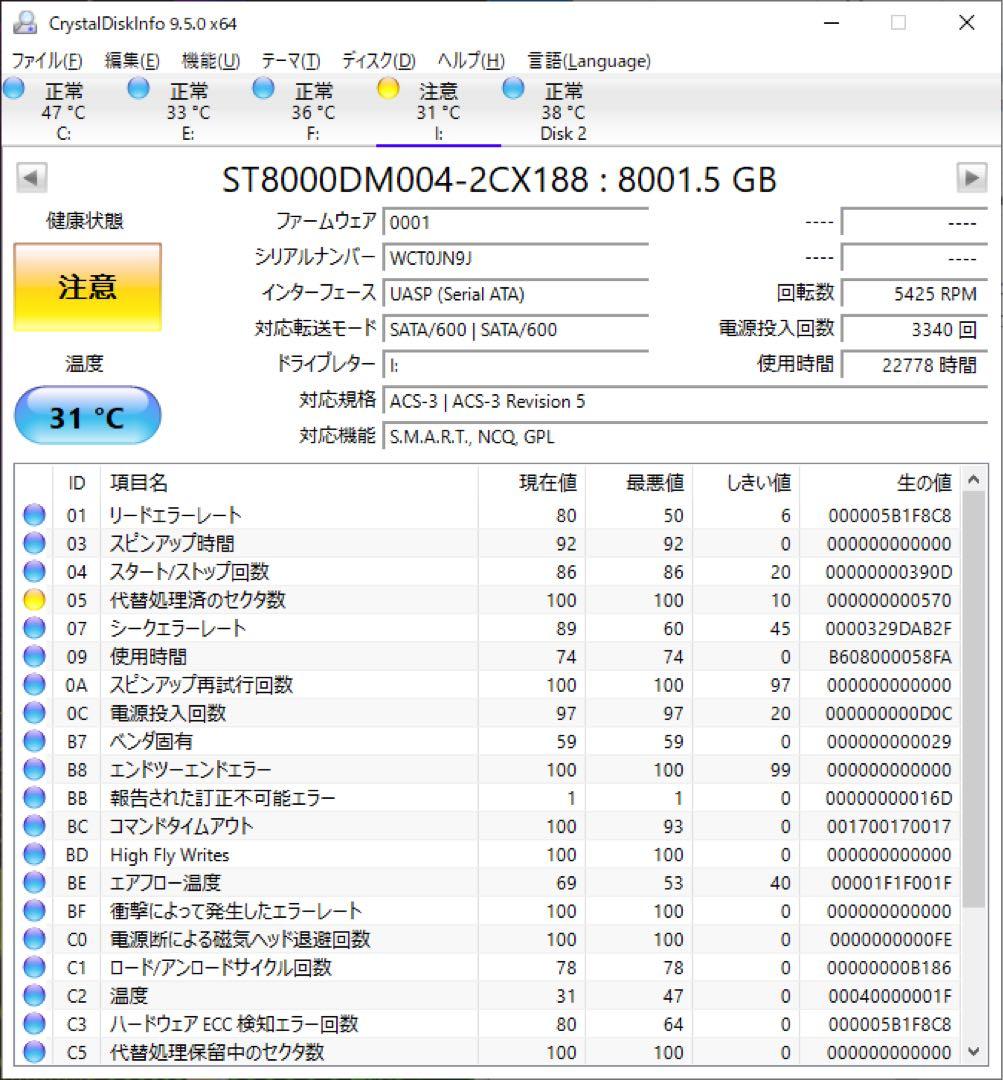Click the yellow dot beside 代替処理済のセクタ数
1003x1080 pixels.
point(35,600)
